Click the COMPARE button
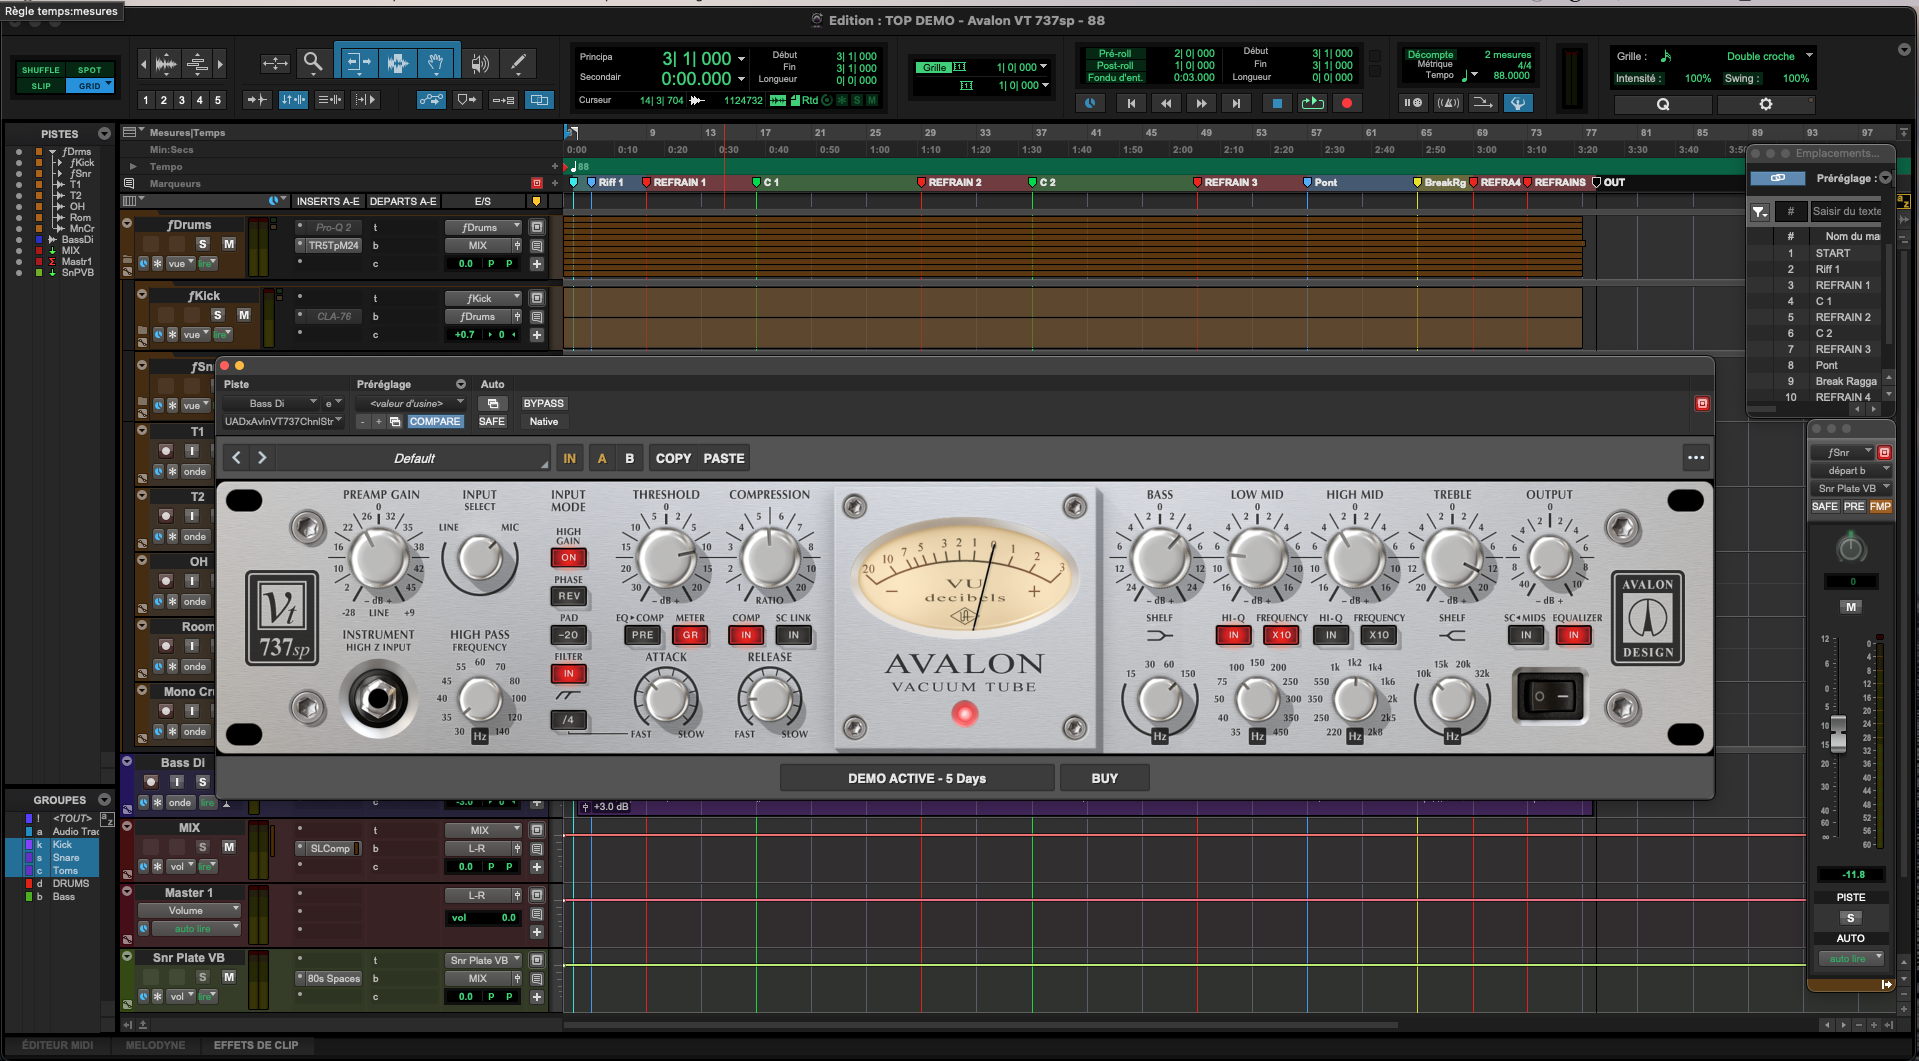The height and width of the screenshot is (1061, 1919). [435, 421]
